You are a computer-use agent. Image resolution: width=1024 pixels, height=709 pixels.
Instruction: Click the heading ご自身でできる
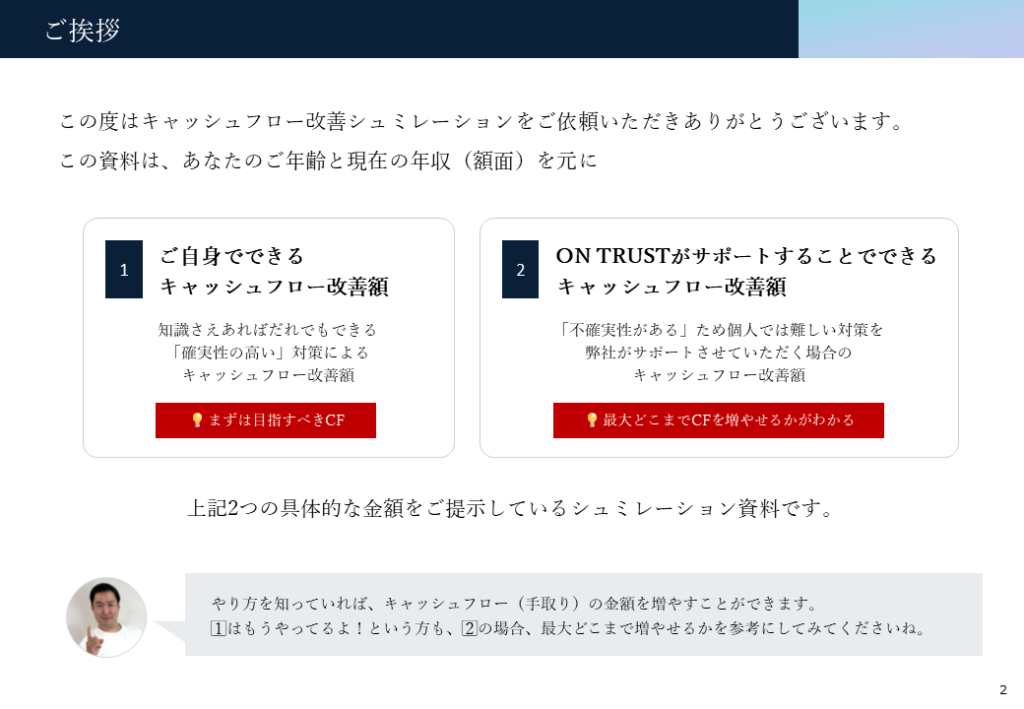[232, 255]
